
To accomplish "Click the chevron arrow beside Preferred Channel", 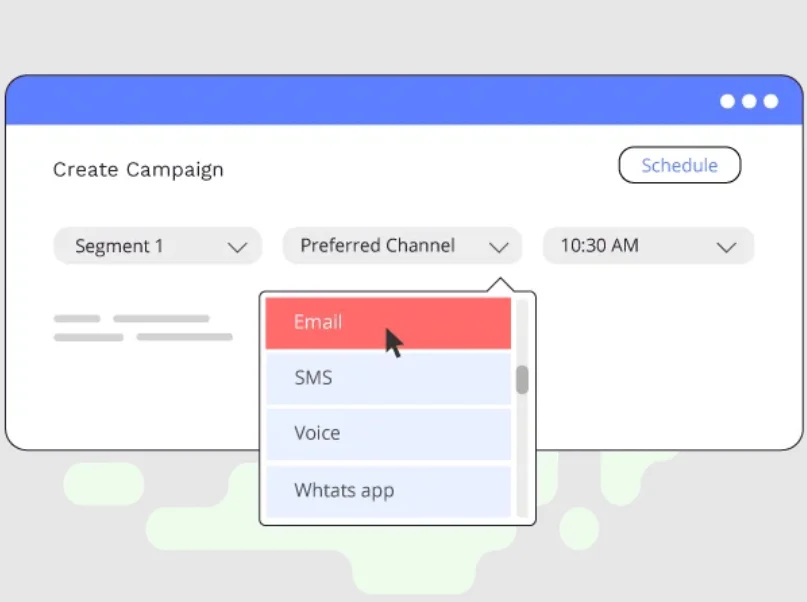I will coord(499,247).
